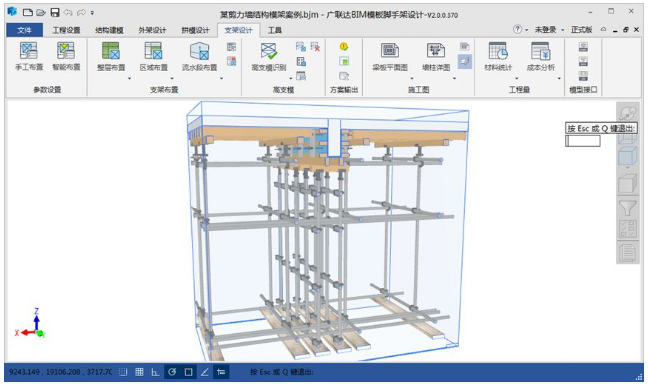Expand the 梁板平面图 dropdown arrow
This screenshot has height=386, width=649.
tap(412, 78)
